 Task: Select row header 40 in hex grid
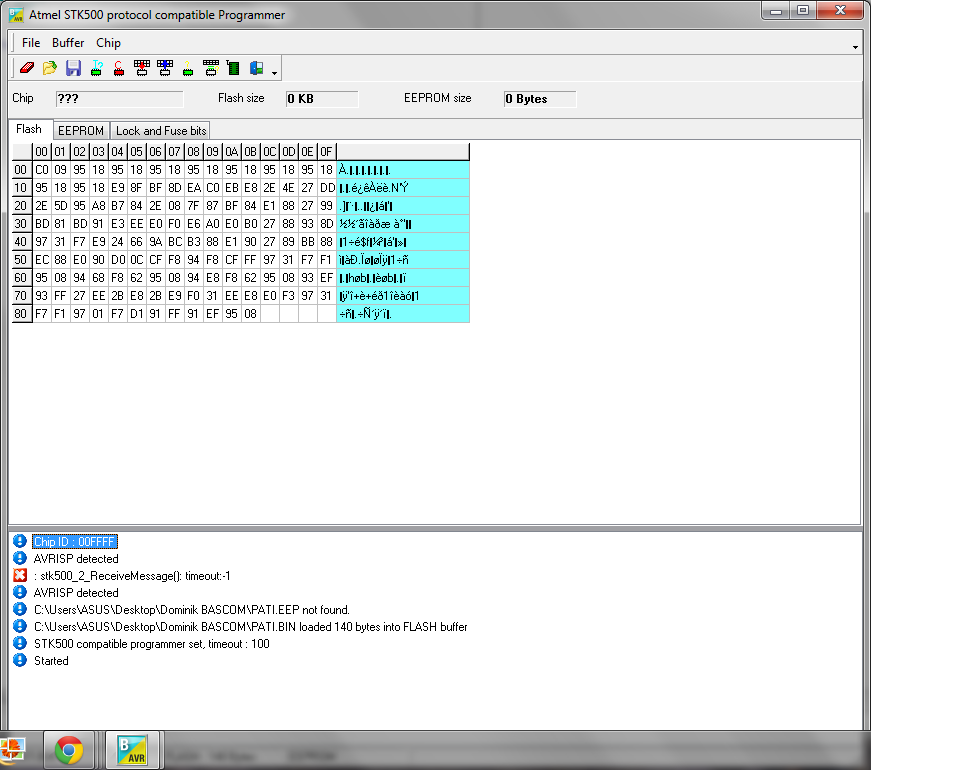(x=21, y=241)
